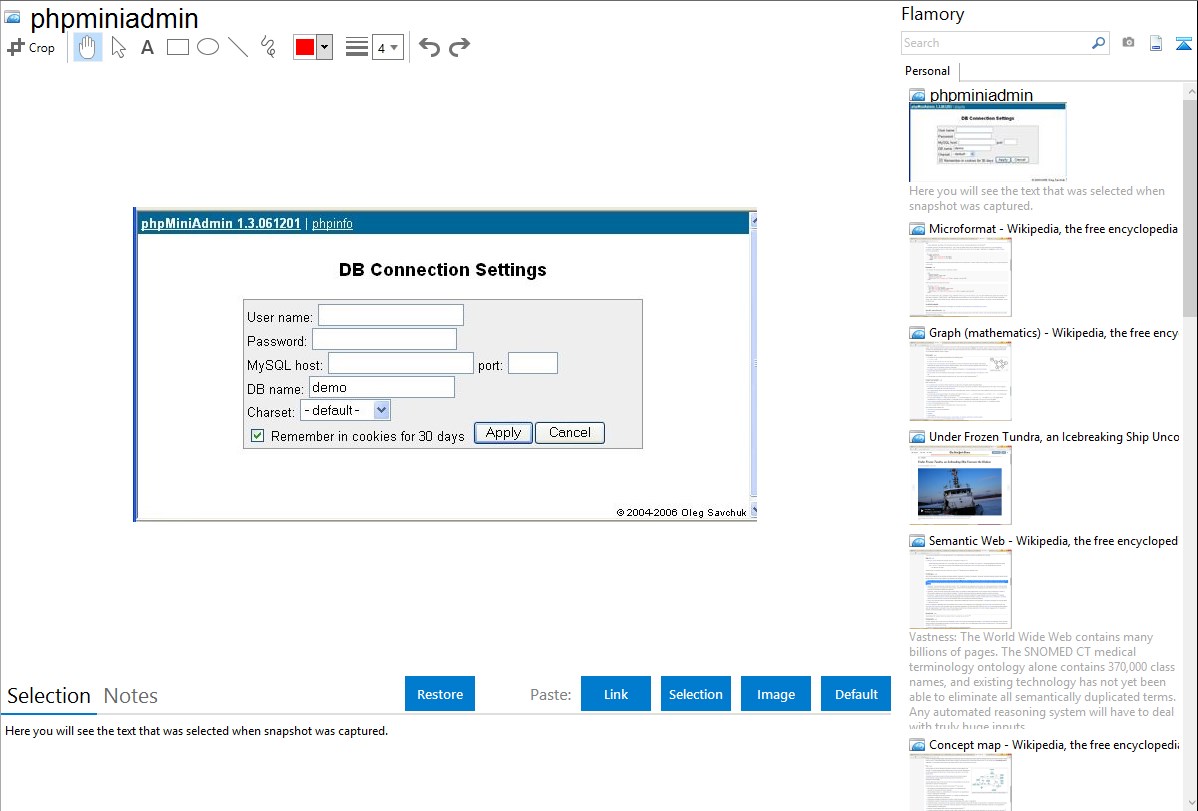The width and height of the screenshot is (1198, 811).
Task: Select the straight line tool
Action: tap(238, 47)
